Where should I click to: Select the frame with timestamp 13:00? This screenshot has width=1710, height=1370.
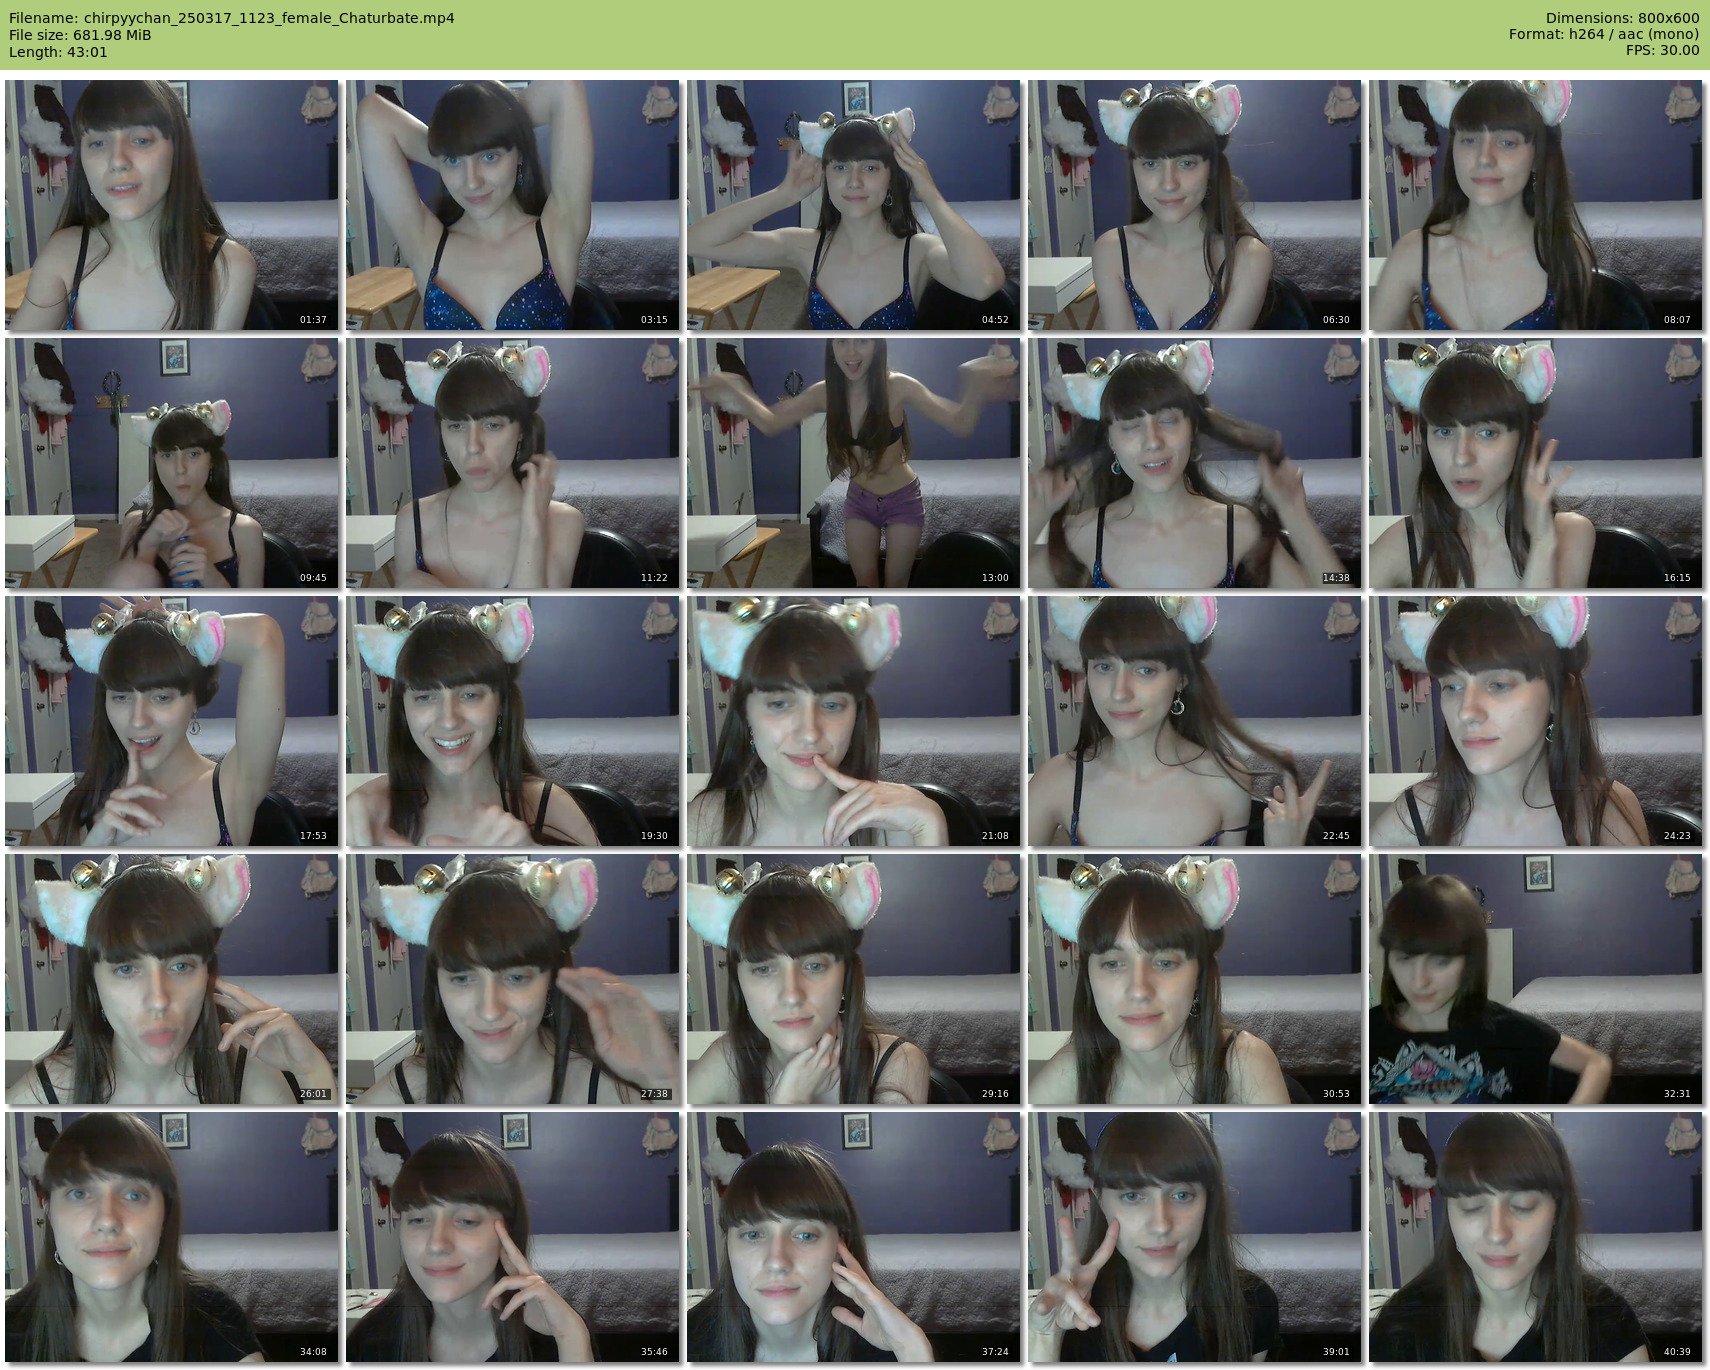(x=854, y=463)
